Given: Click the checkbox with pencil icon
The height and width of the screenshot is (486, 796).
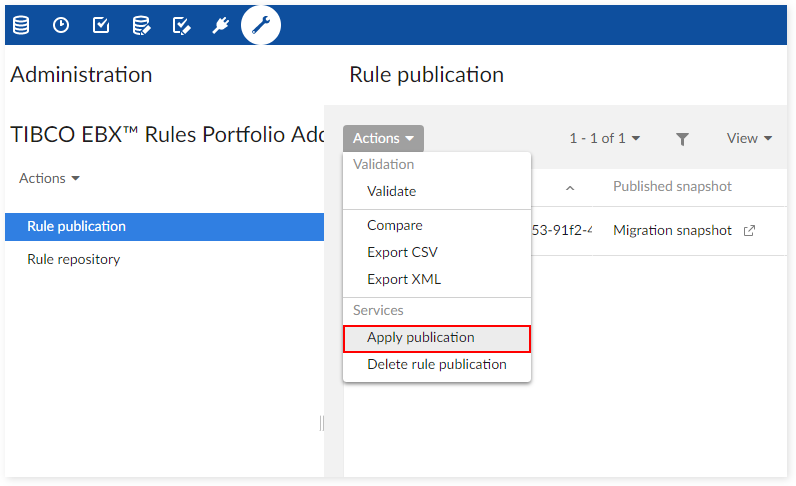Looking at the screenshot, I should click(181, 25).
